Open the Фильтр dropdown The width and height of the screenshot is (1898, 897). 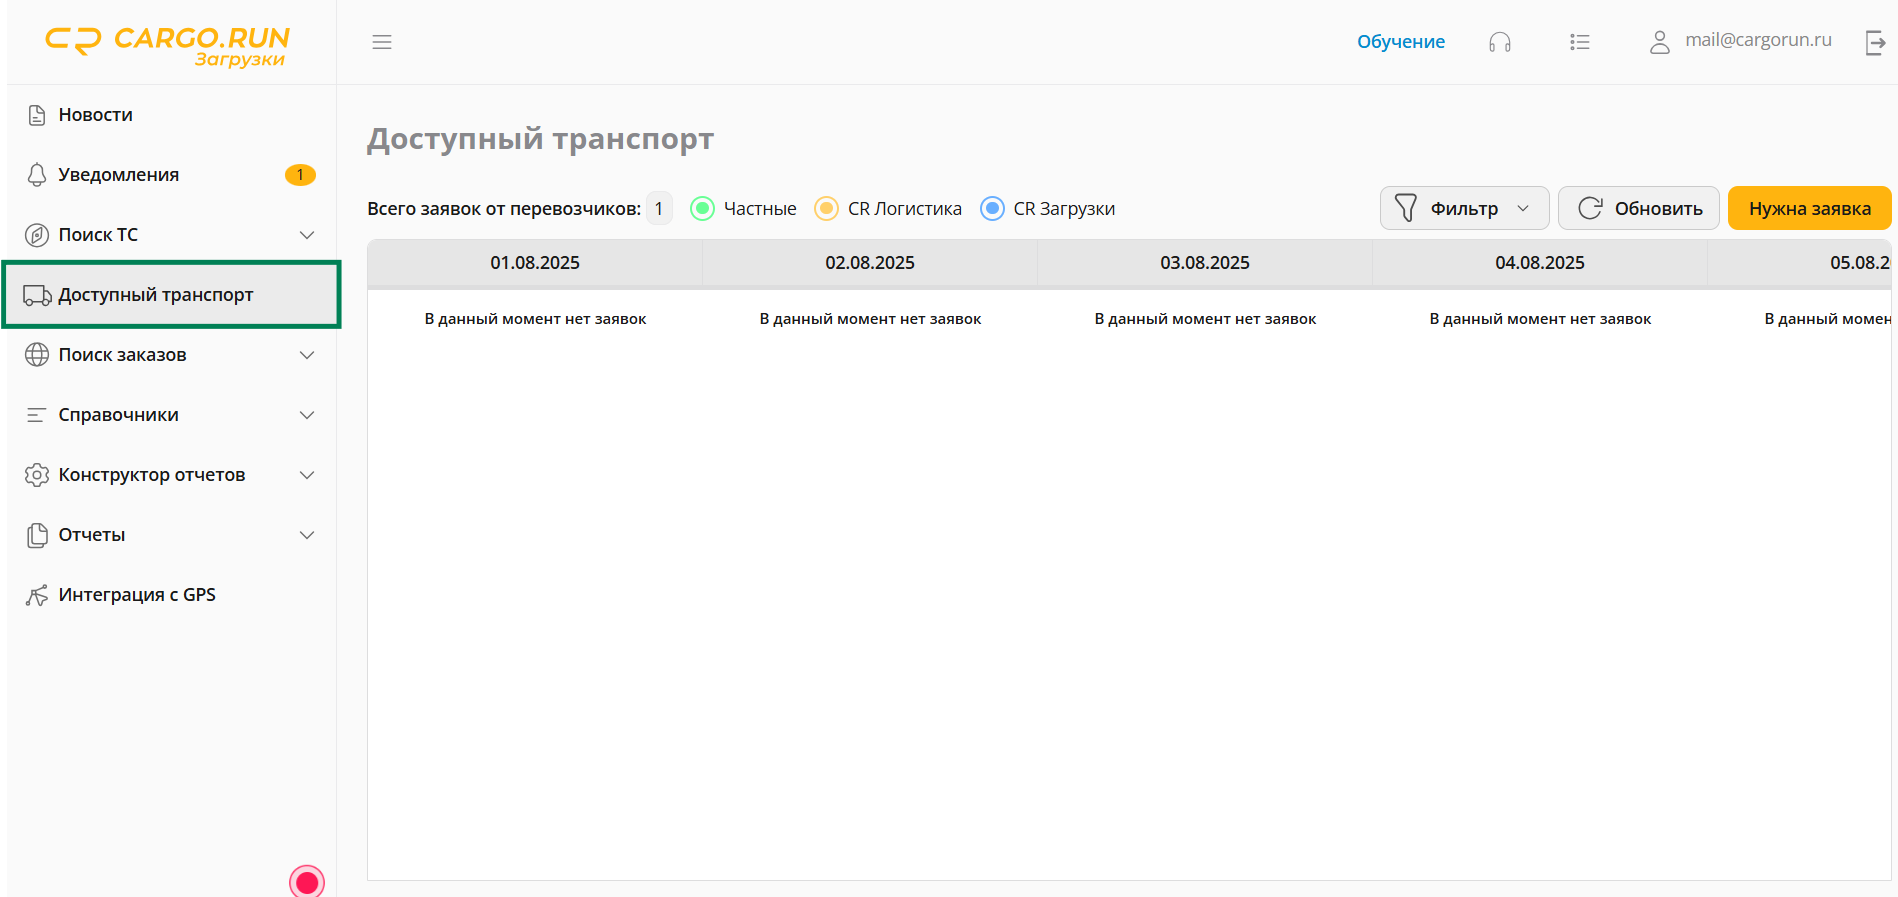coord(1463,208)
